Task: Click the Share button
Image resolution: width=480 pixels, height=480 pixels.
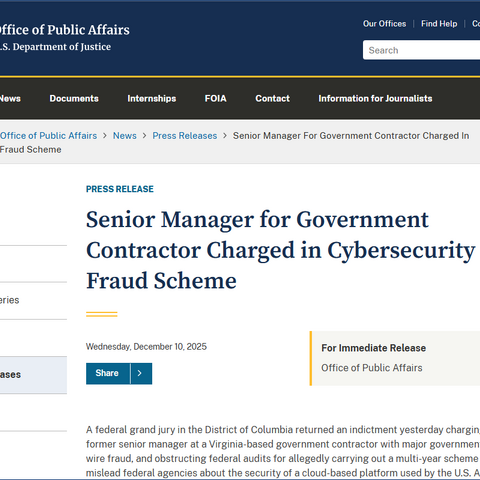Action: pos(108,373)
